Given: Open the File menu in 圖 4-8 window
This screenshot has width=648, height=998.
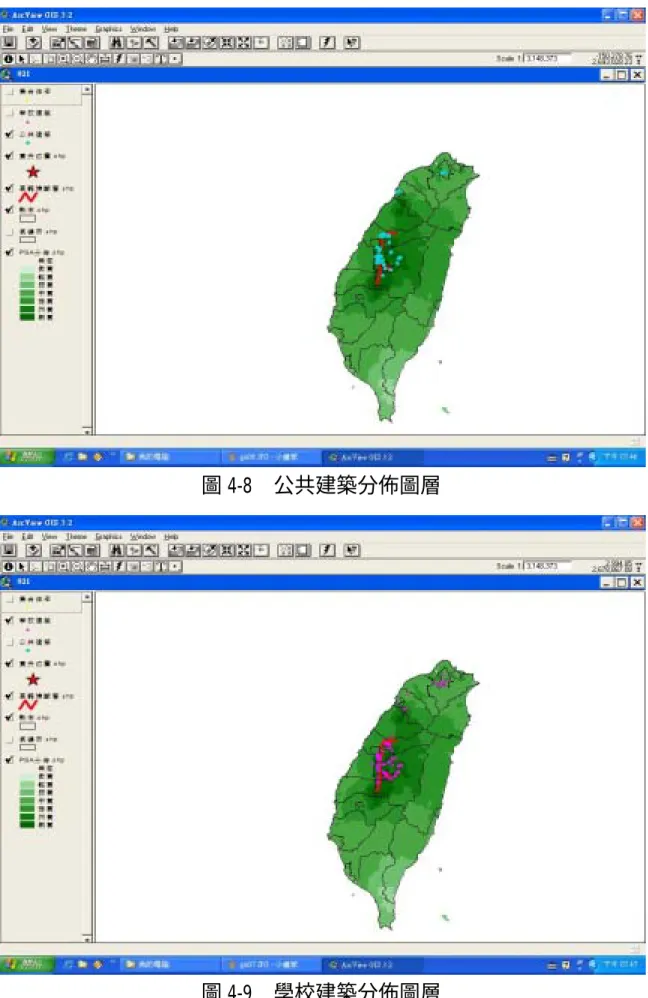Looking at the screenshot, I should 8,29.
